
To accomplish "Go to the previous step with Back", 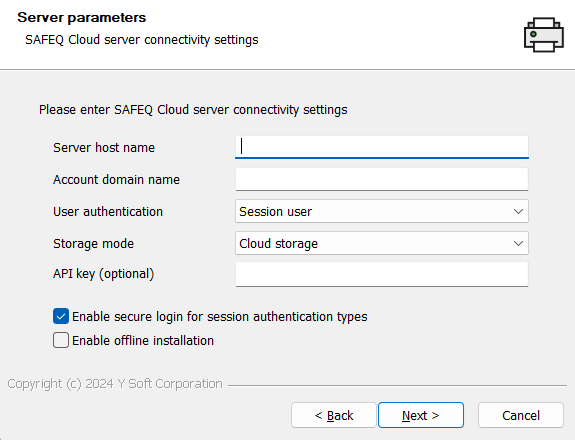I will pos(334,415).
